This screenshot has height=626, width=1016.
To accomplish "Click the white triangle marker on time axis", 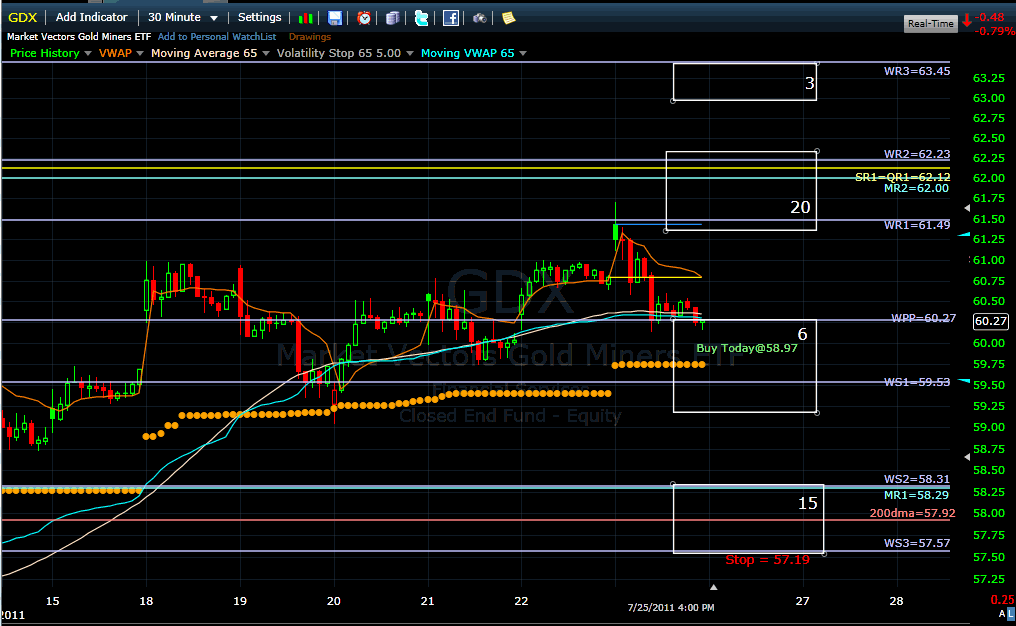I will coord(713,587).
